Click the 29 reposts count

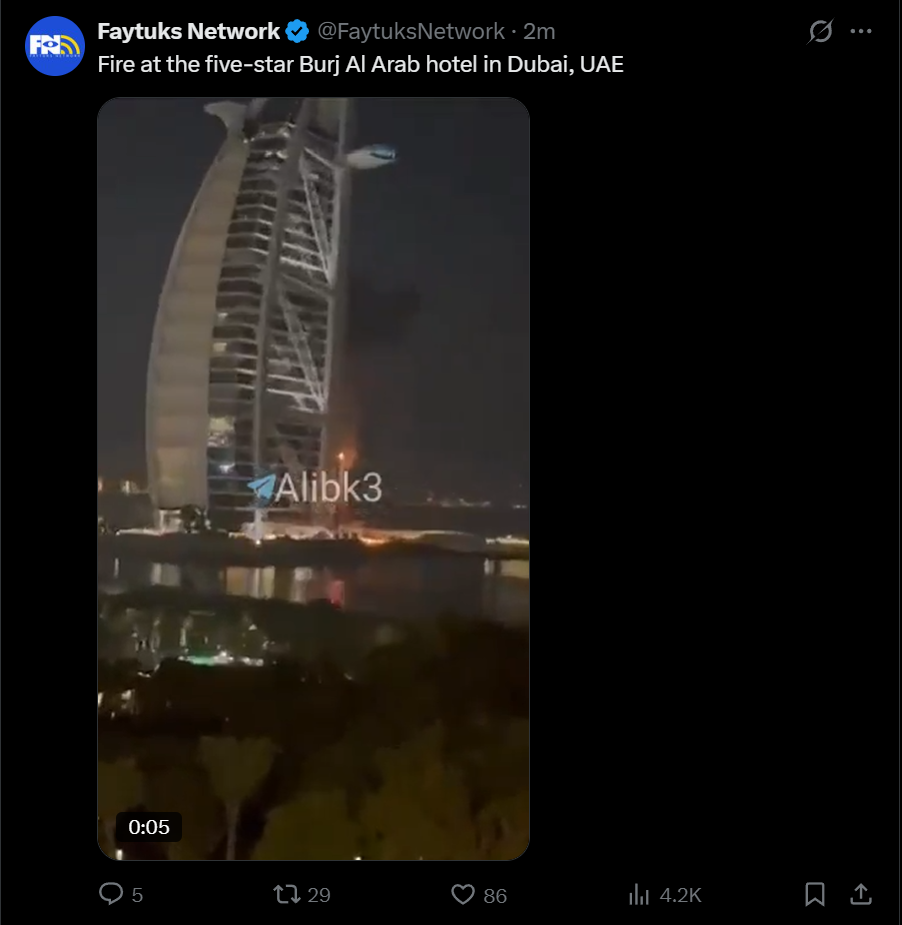point(319,896)
